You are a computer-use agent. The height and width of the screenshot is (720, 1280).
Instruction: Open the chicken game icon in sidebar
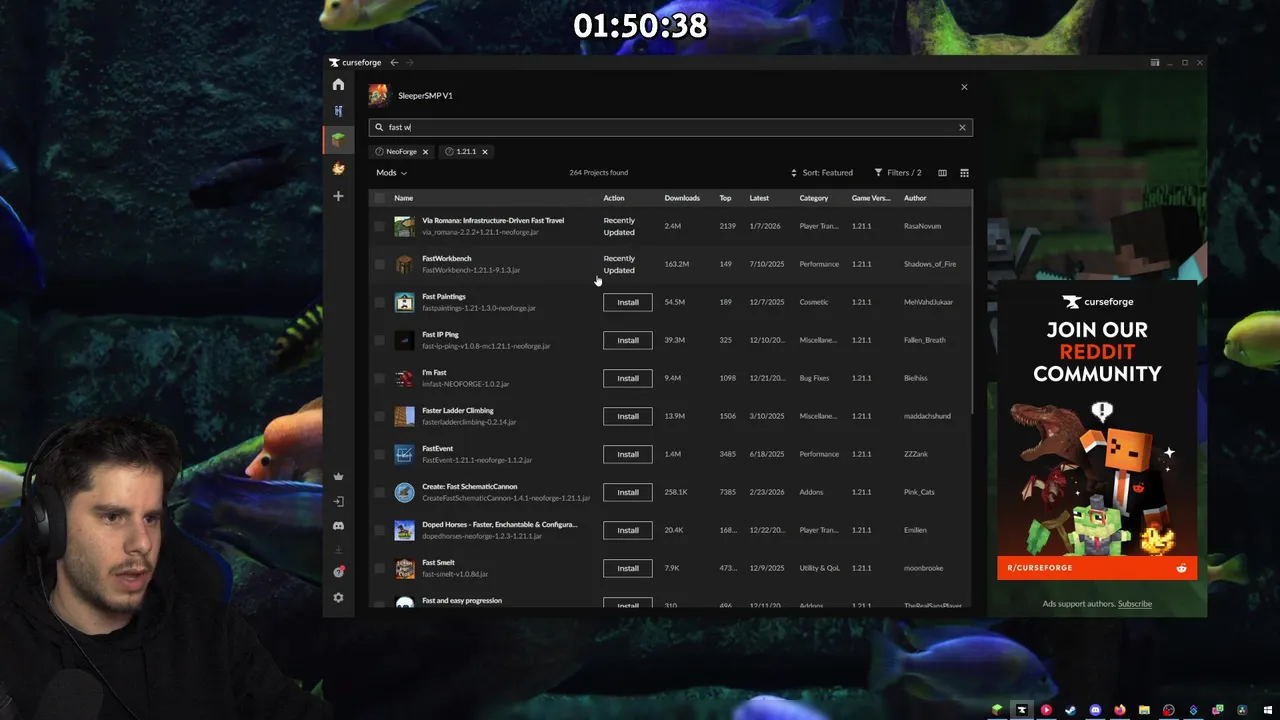tap(338, 169)
